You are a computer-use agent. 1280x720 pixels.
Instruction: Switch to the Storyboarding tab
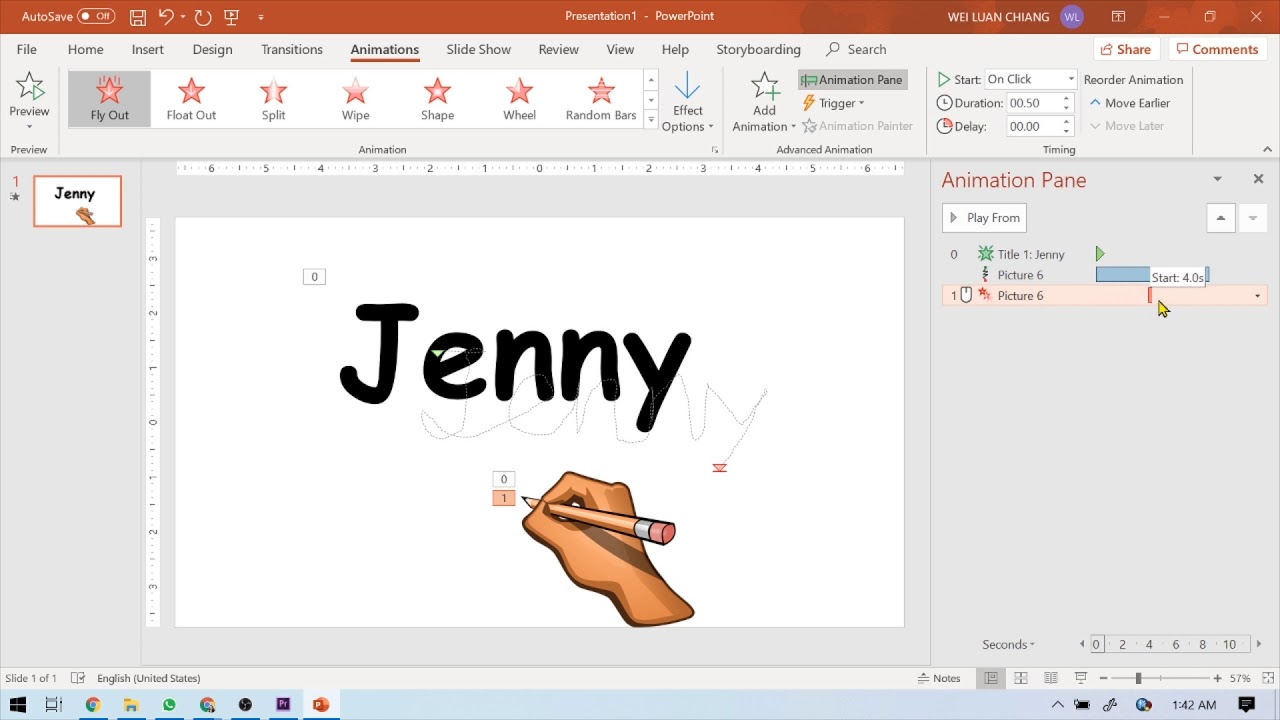758,49
